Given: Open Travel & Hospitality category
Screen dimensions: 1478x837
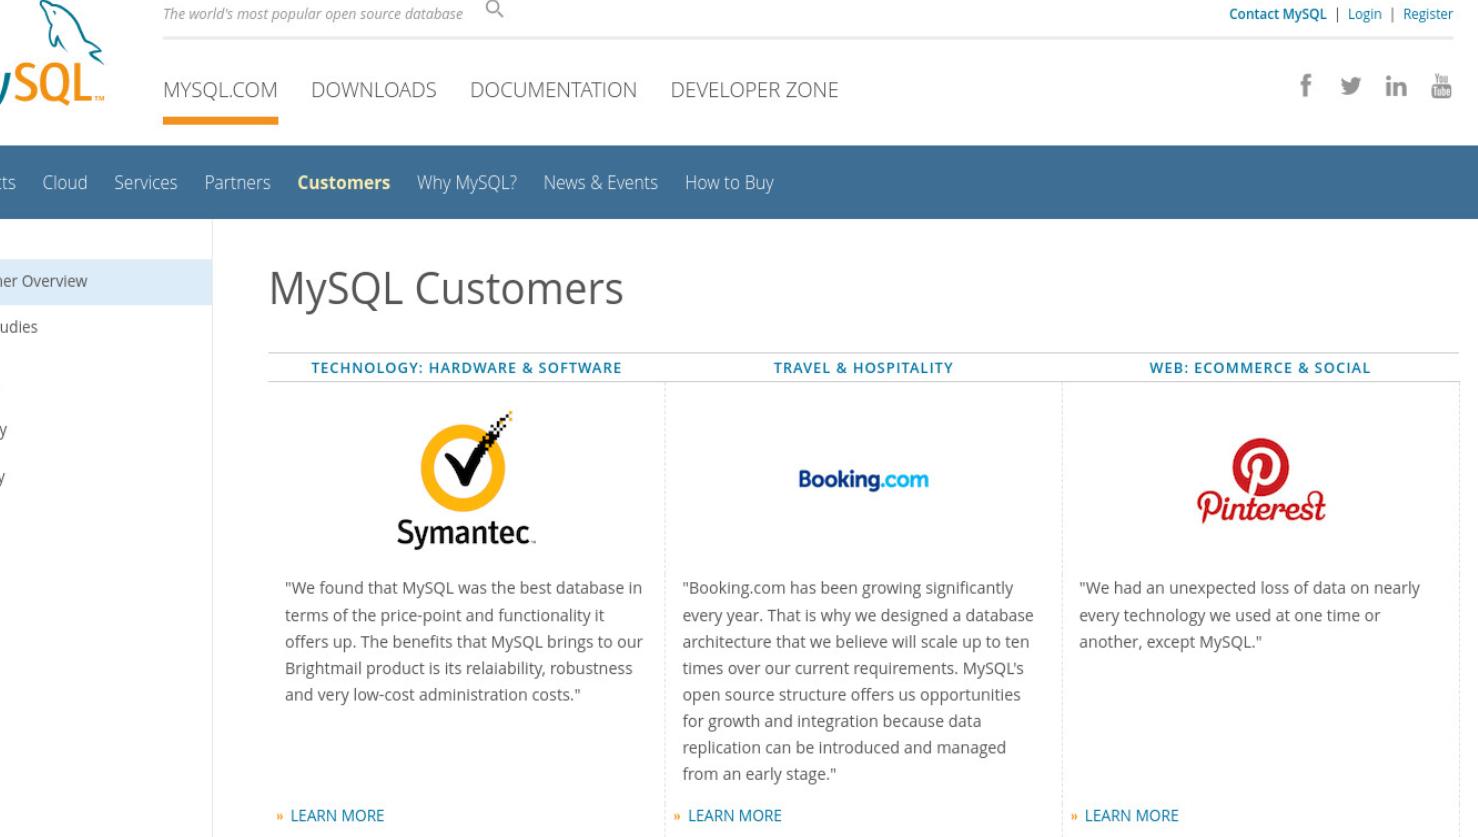Looking at the screenshot, I should pyautogui.click(x=863, y=368).
